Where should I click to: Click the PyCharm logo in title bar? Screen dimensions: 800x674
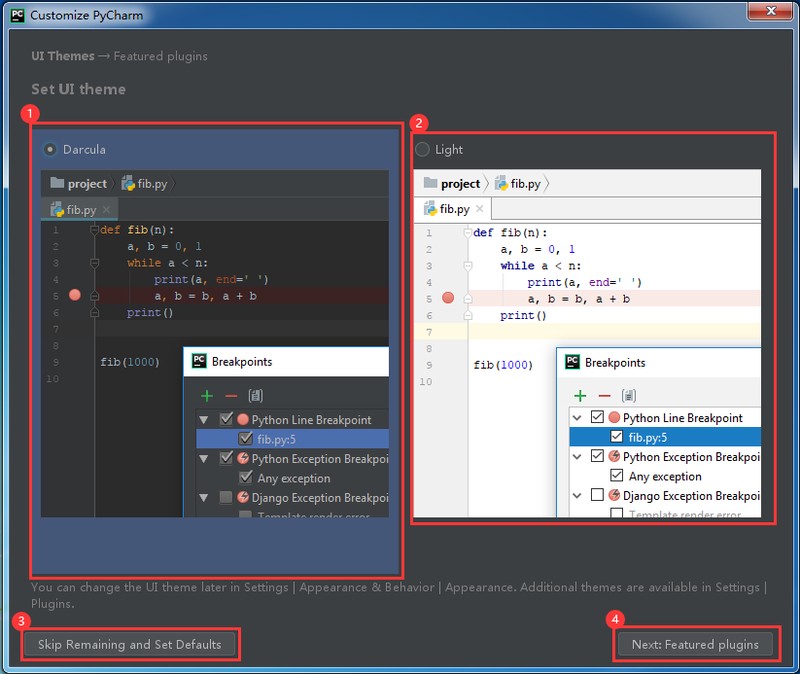pos(14,16)
